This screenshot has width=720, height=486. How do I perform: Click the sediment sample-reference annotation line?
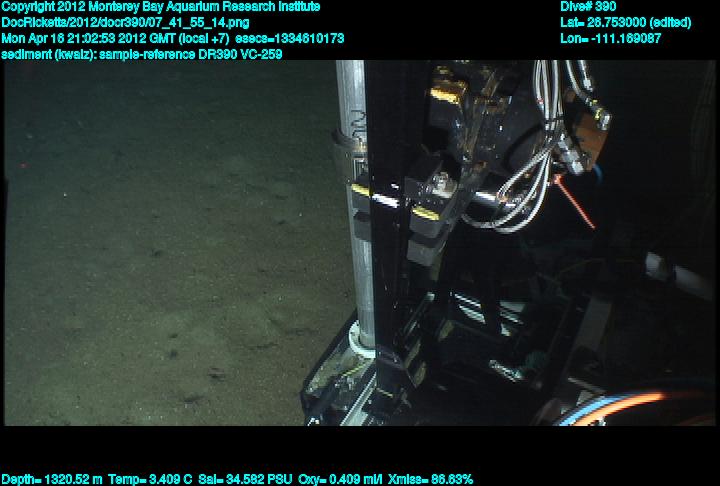(141, 54)
